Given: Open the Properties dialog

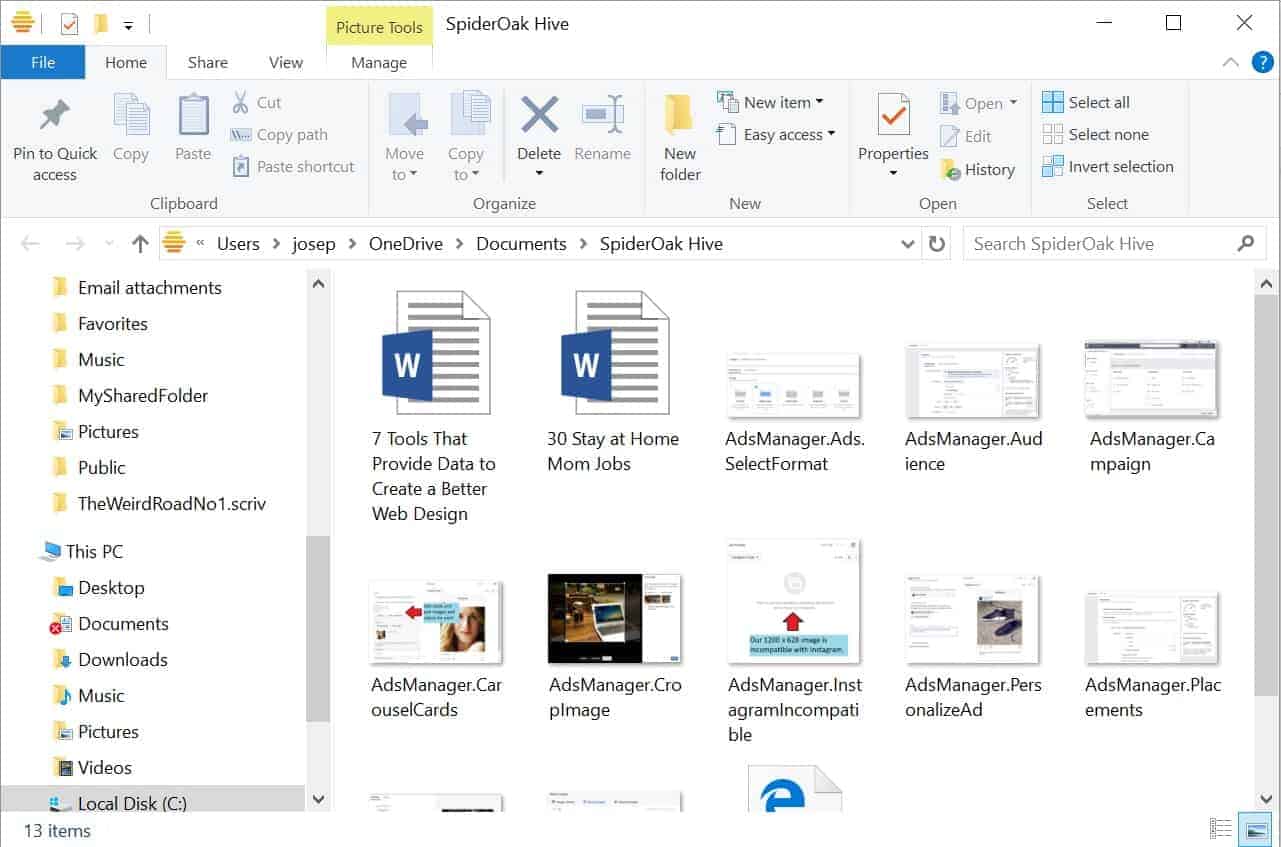Looking at the screenshot, I should [893, 127].
